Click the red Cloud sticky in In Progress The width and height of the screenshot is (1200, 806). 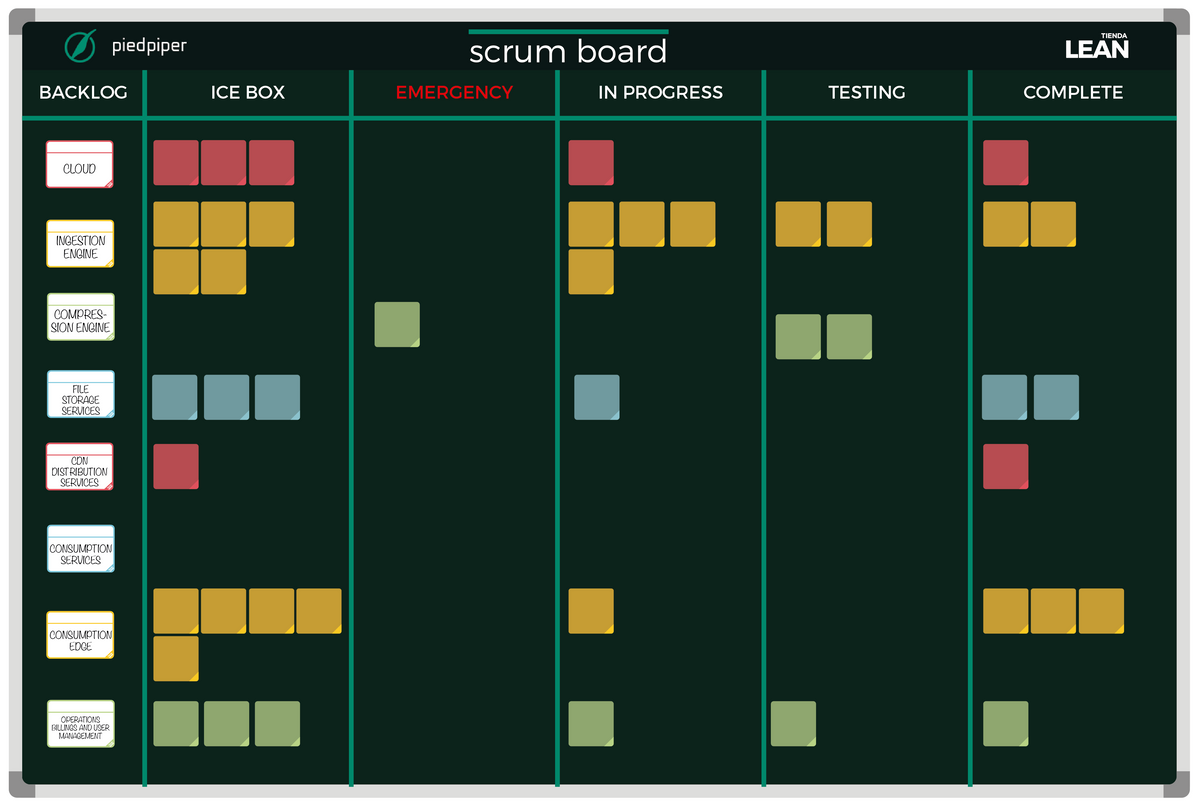(x=591, y=162)
